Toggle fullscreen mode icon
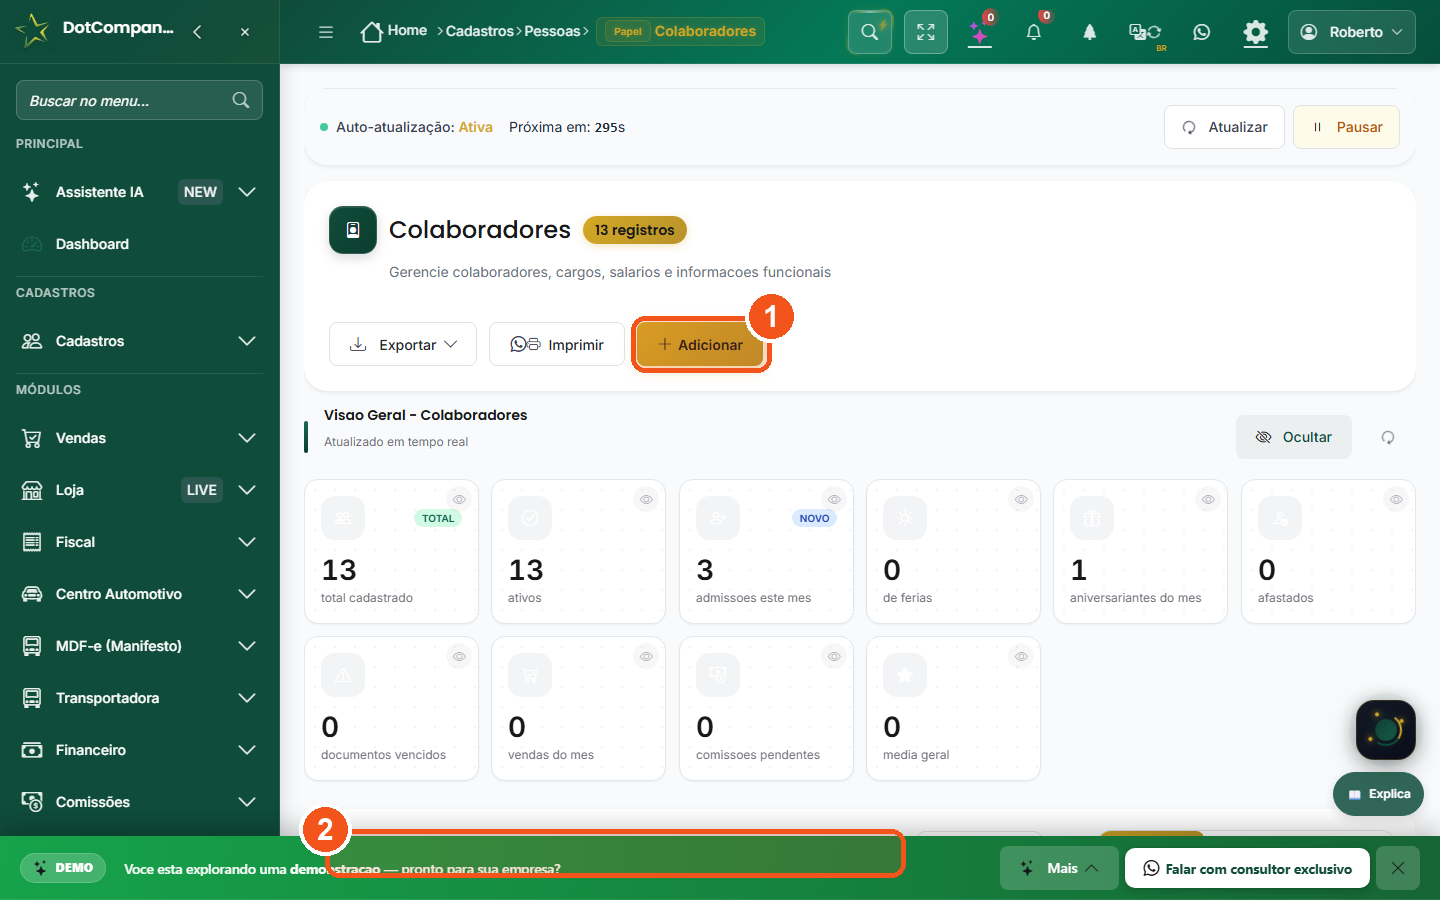Viewport: 1440px width, 900px height. coord(926,32)
